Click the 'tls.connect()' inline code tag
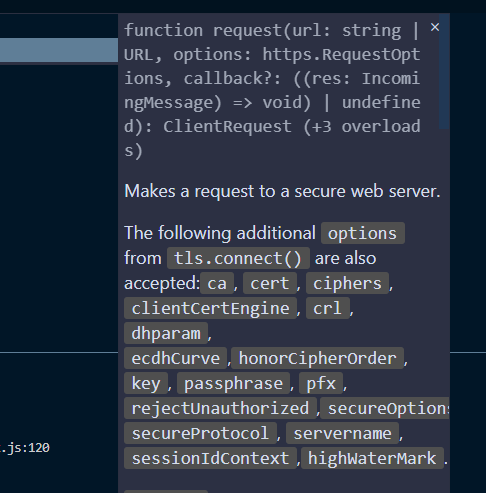Image resolution: width=486 pixels, height=493 pixels. click(238, 258)
